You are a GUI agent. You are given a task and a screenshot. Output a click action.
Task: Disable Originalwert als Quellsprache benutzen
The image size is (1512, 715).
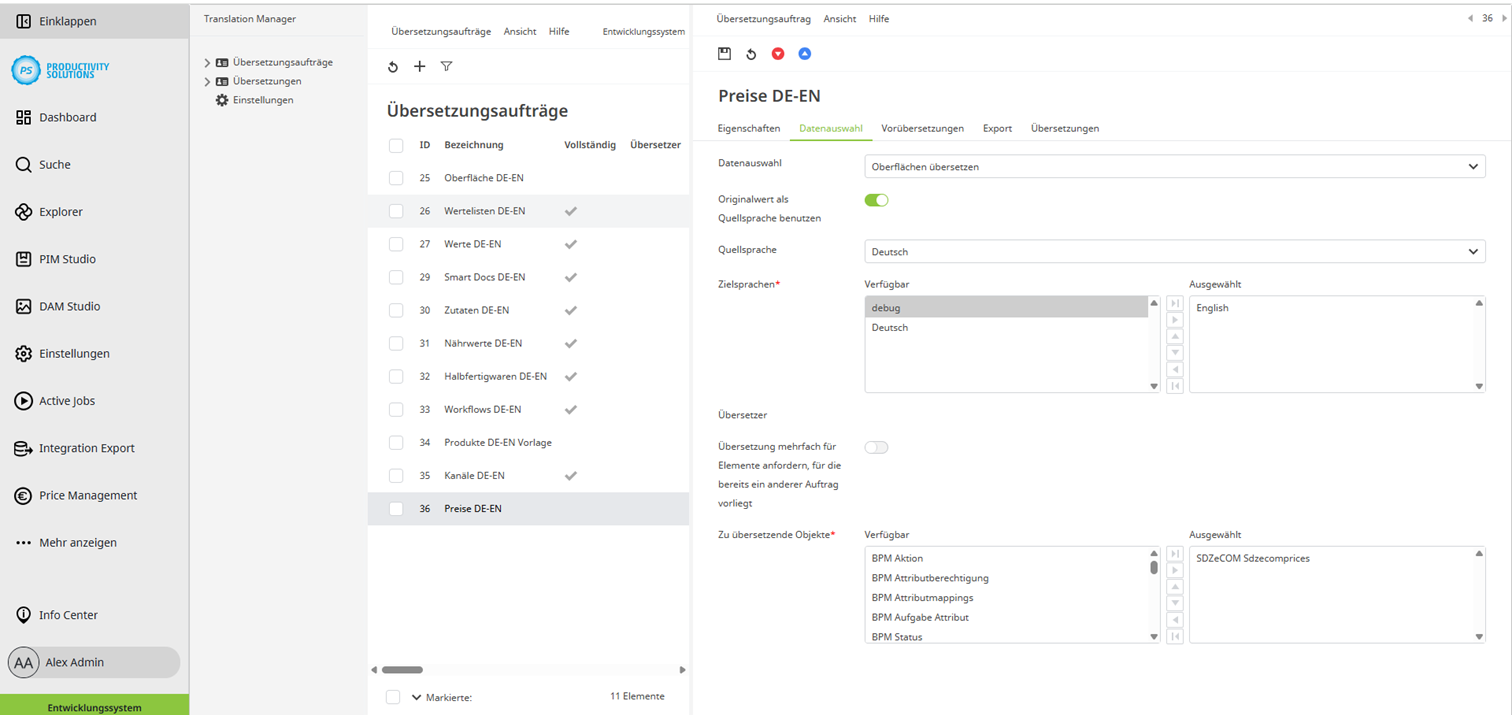point(876,199)
